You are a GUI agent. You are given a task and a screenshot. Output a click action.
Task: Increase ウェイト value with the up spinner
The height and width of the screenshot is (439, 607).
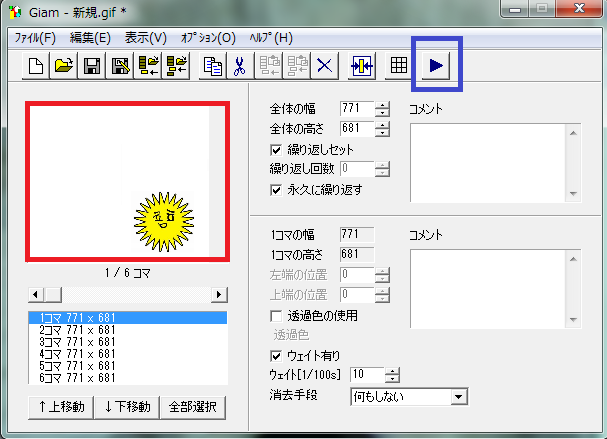pos(392,371)
